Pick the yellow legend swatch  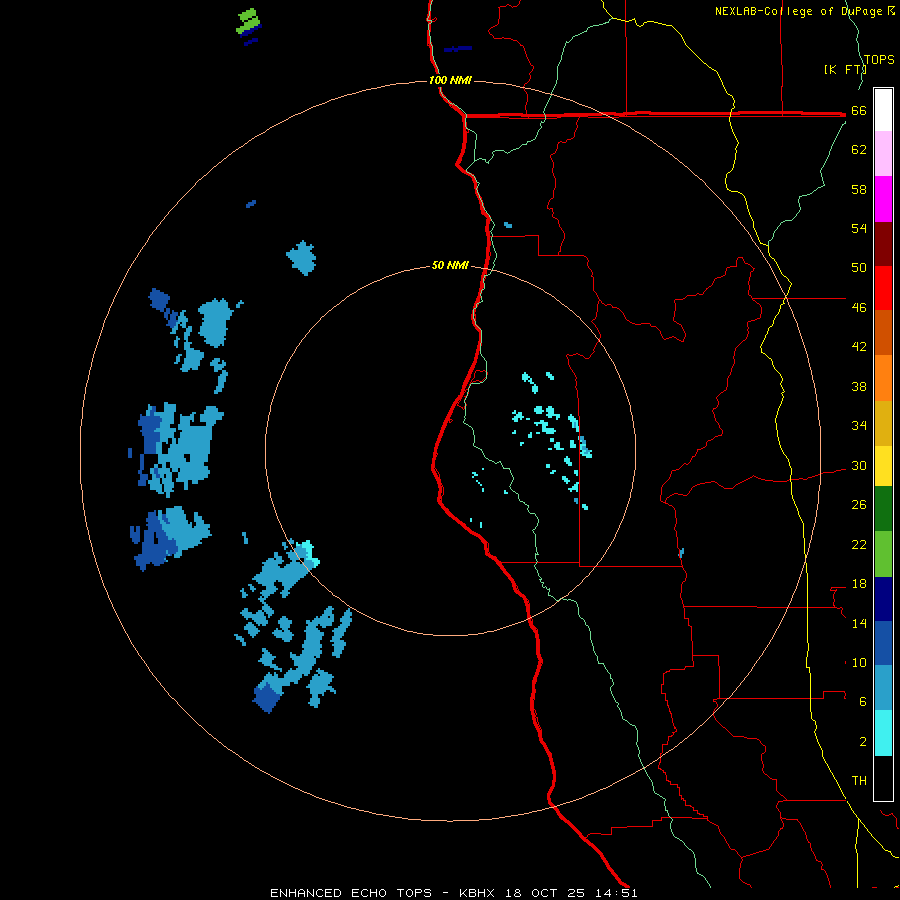coord(883,466)
